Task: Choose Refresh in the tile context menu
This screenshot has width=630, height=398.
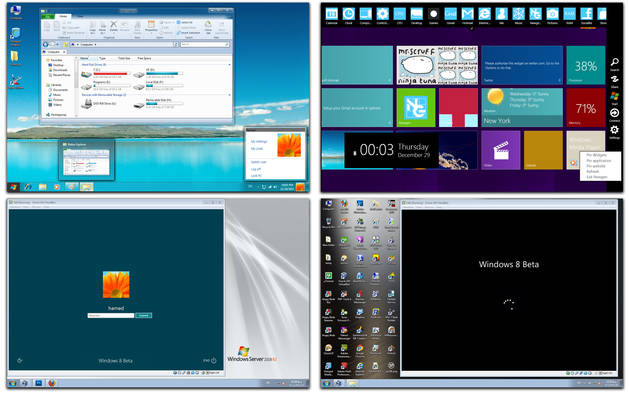Action: [x=592, y=171]
